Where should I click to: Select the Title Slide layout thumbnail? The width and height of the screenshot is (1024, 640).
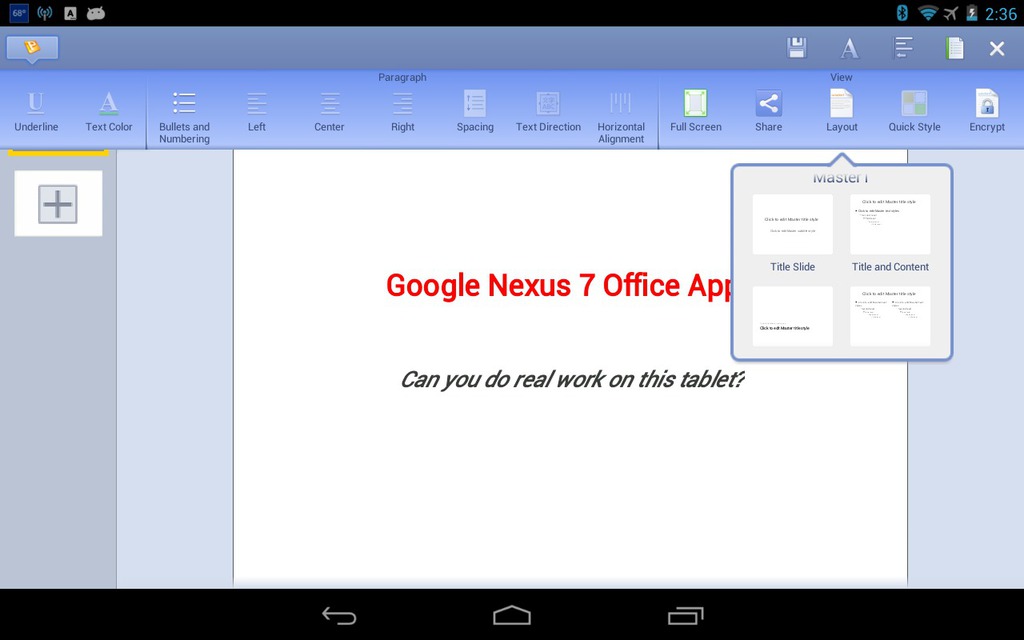(x=792, y=224)
